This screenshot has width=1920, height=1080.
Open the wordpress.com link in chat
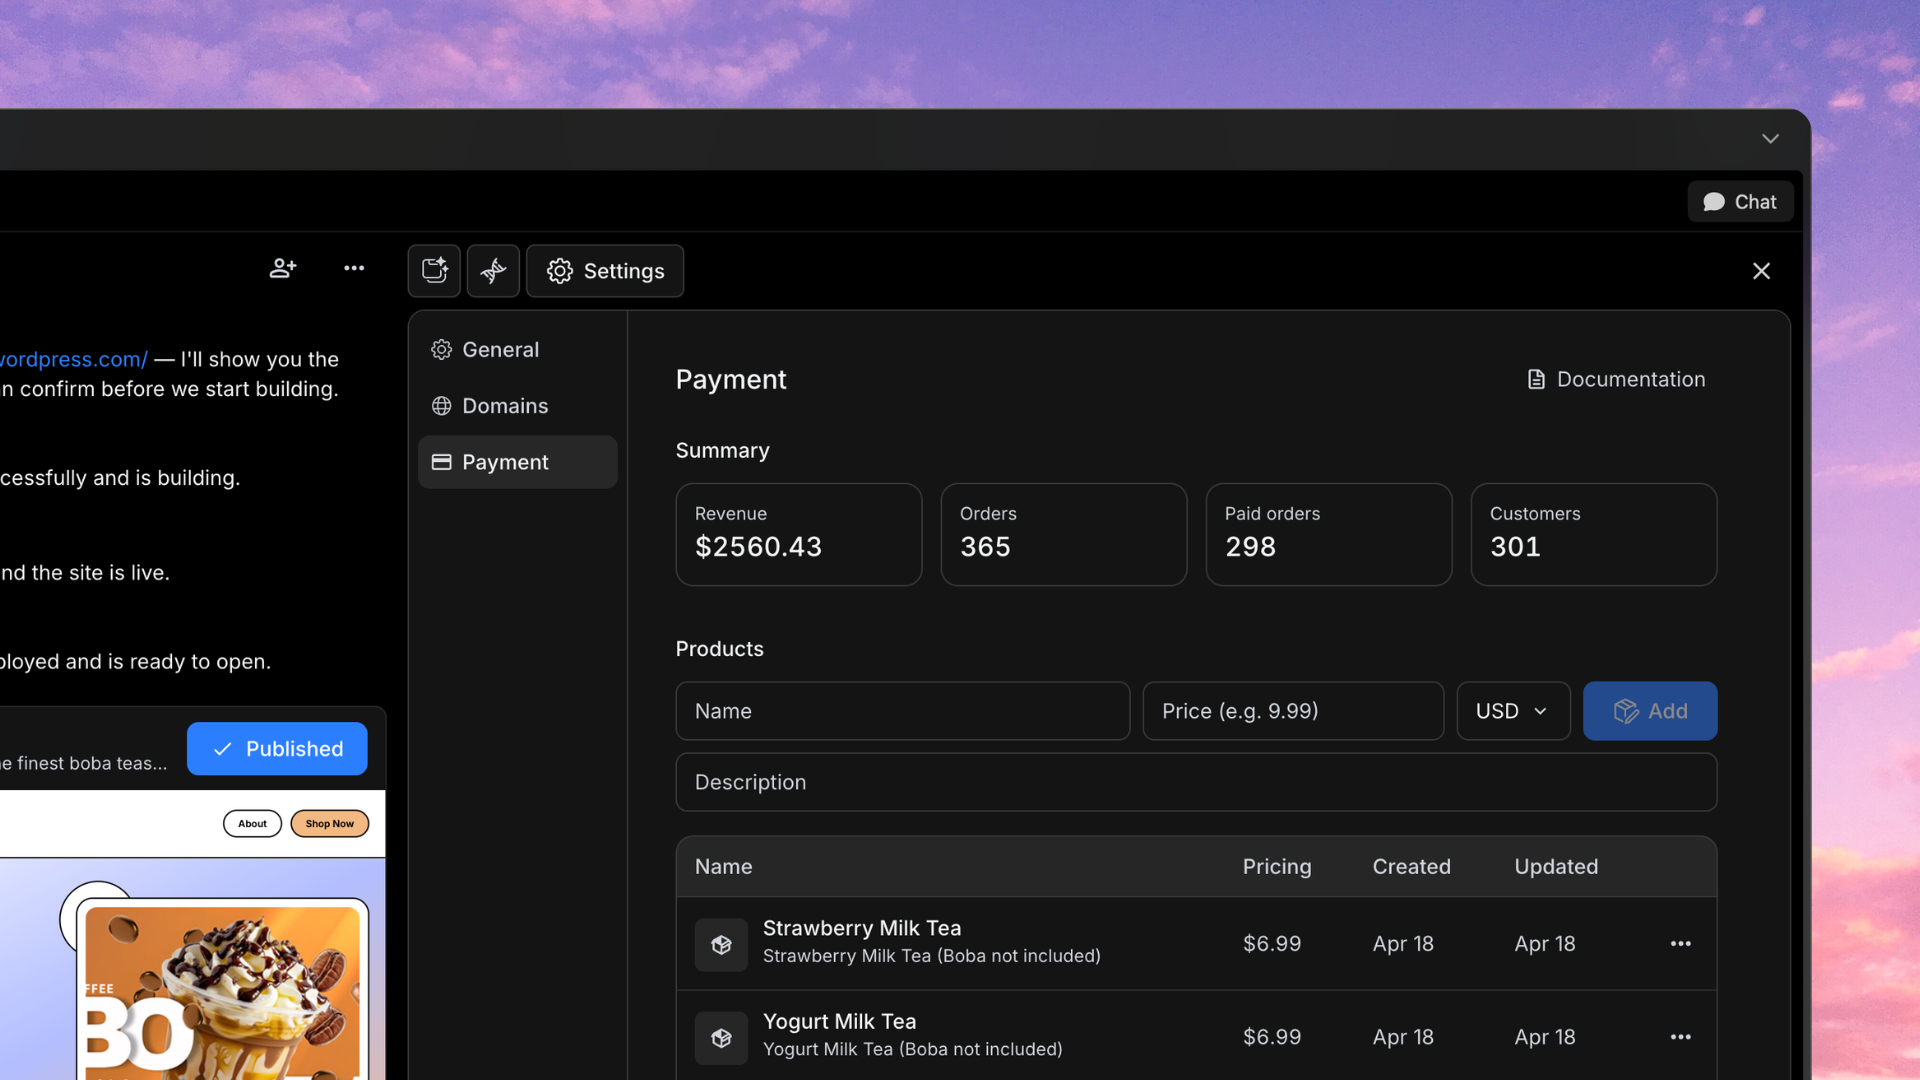click(x=72, y=359)
